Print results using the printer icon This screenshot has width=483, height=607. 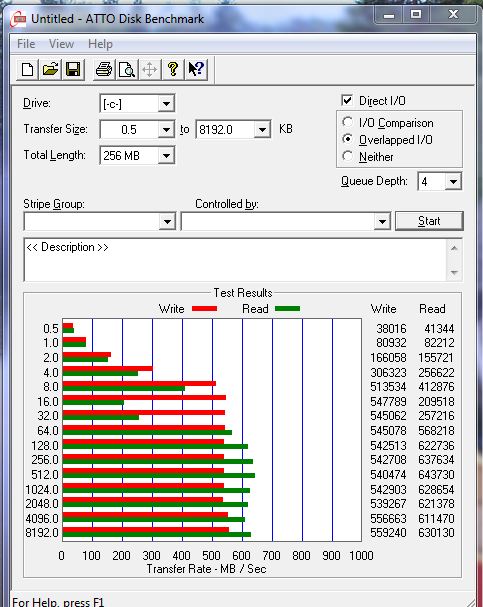[104, 70]
